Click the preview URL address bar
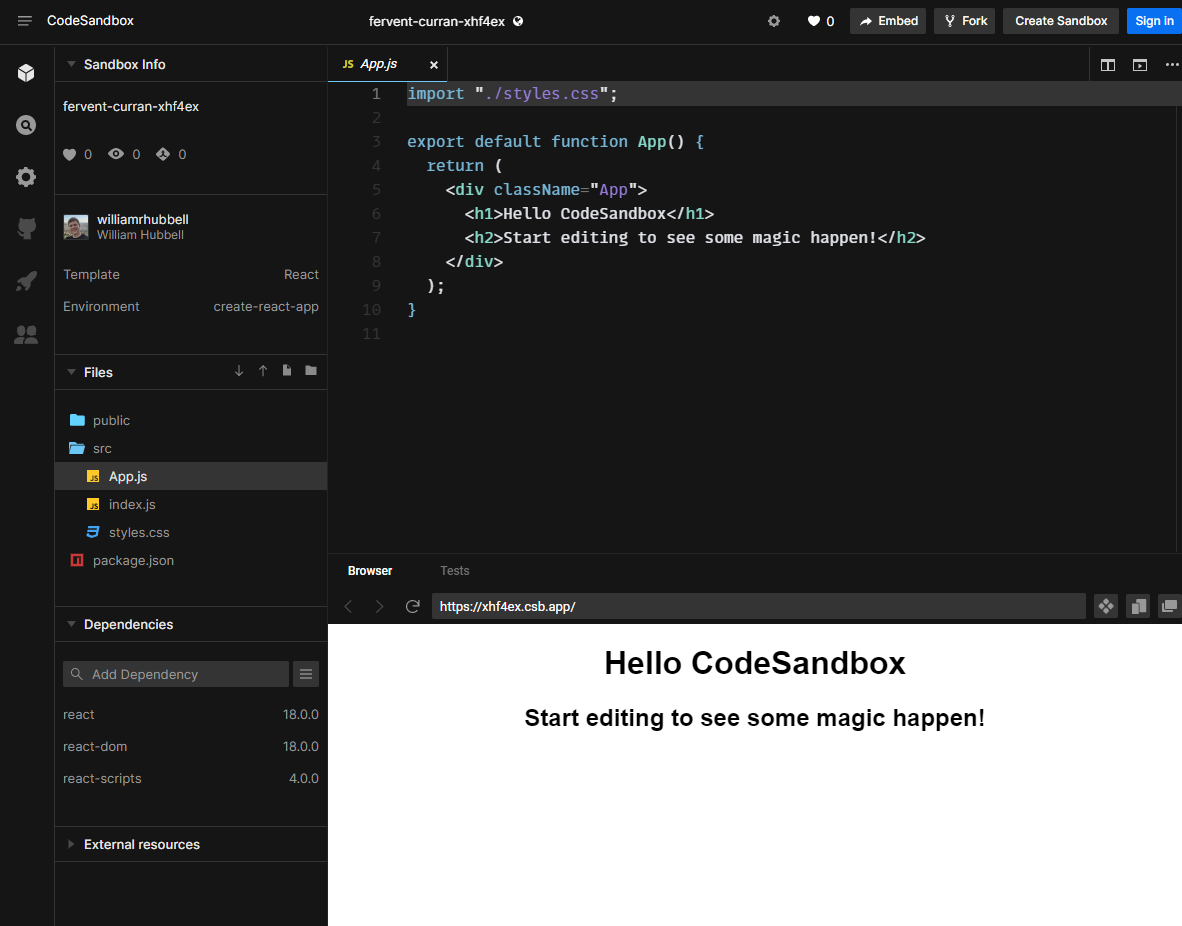The width and height of the screenshot is (1182, 926). click(758, 606)
